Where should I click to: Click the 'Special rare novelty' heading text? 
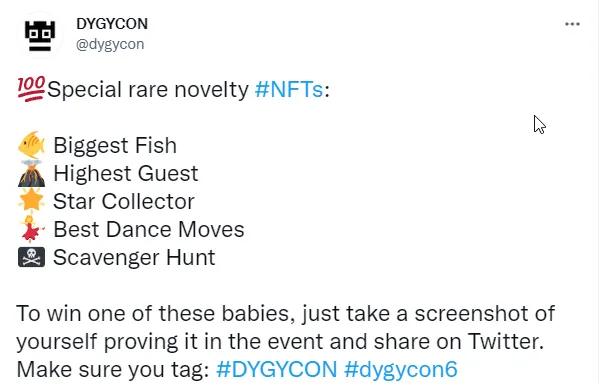coord(148,90)
